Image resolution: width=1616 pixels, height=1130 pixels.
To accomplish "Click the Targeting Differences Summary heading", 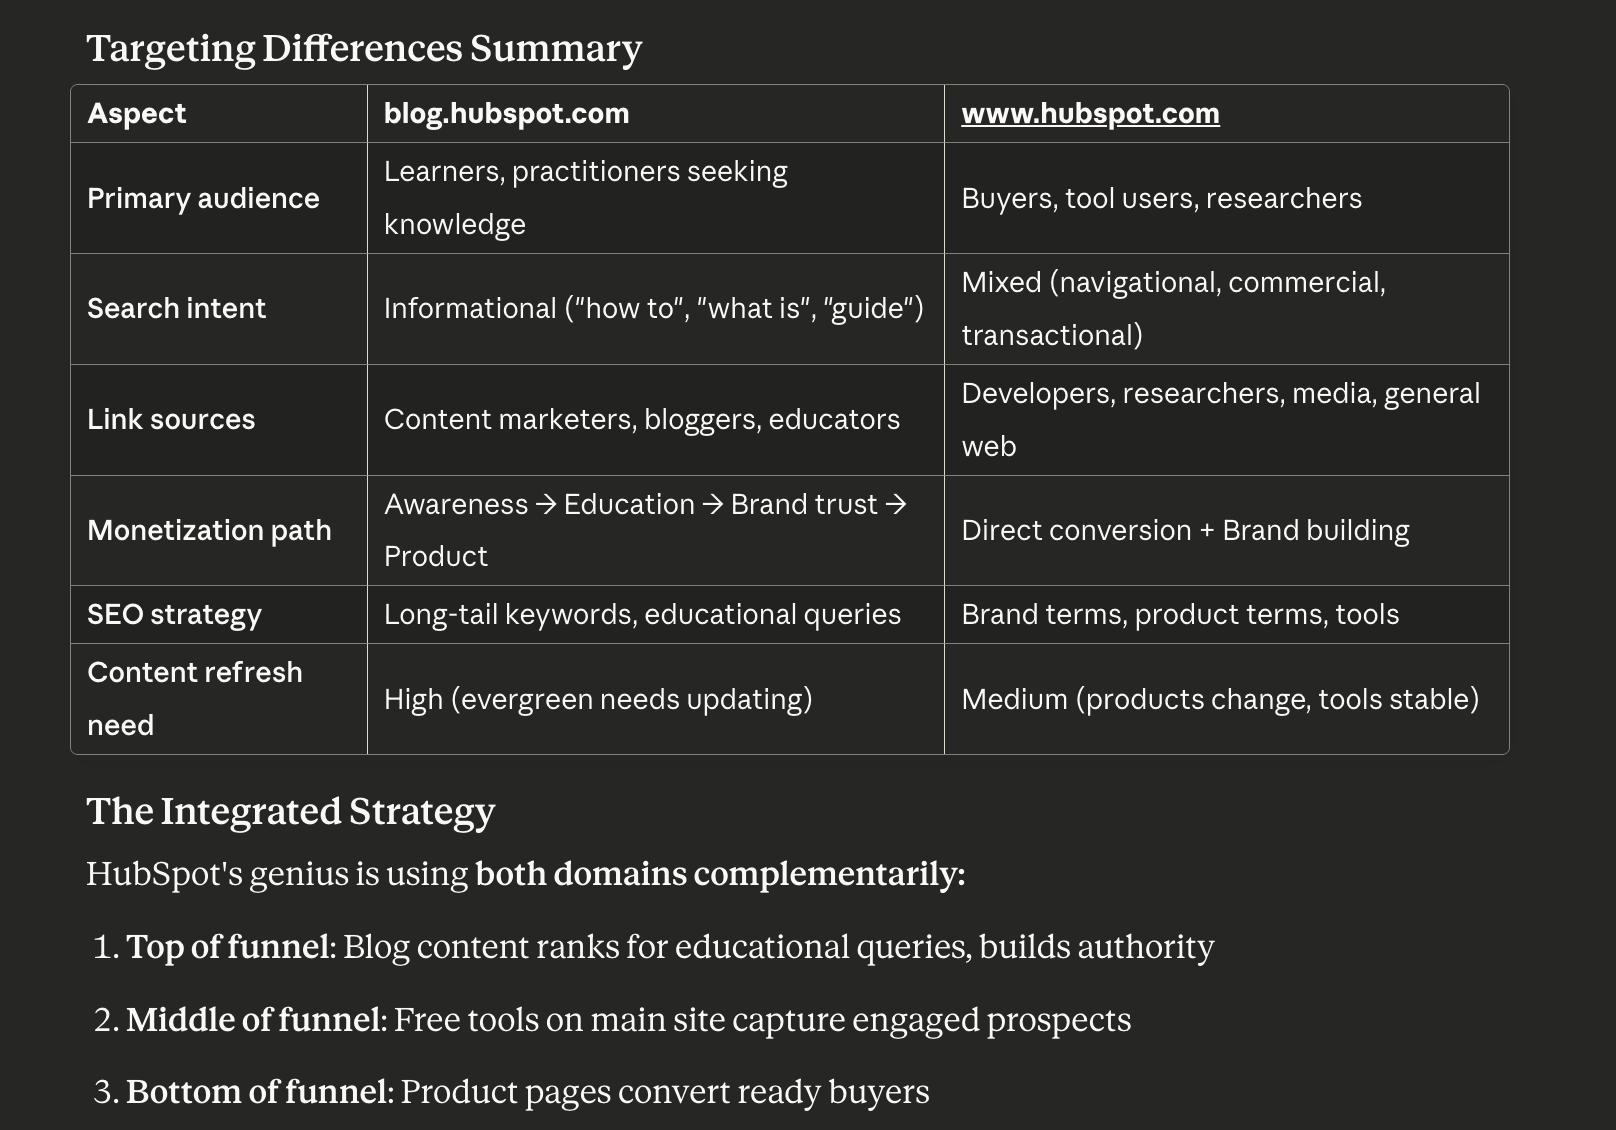I will 364,48.
